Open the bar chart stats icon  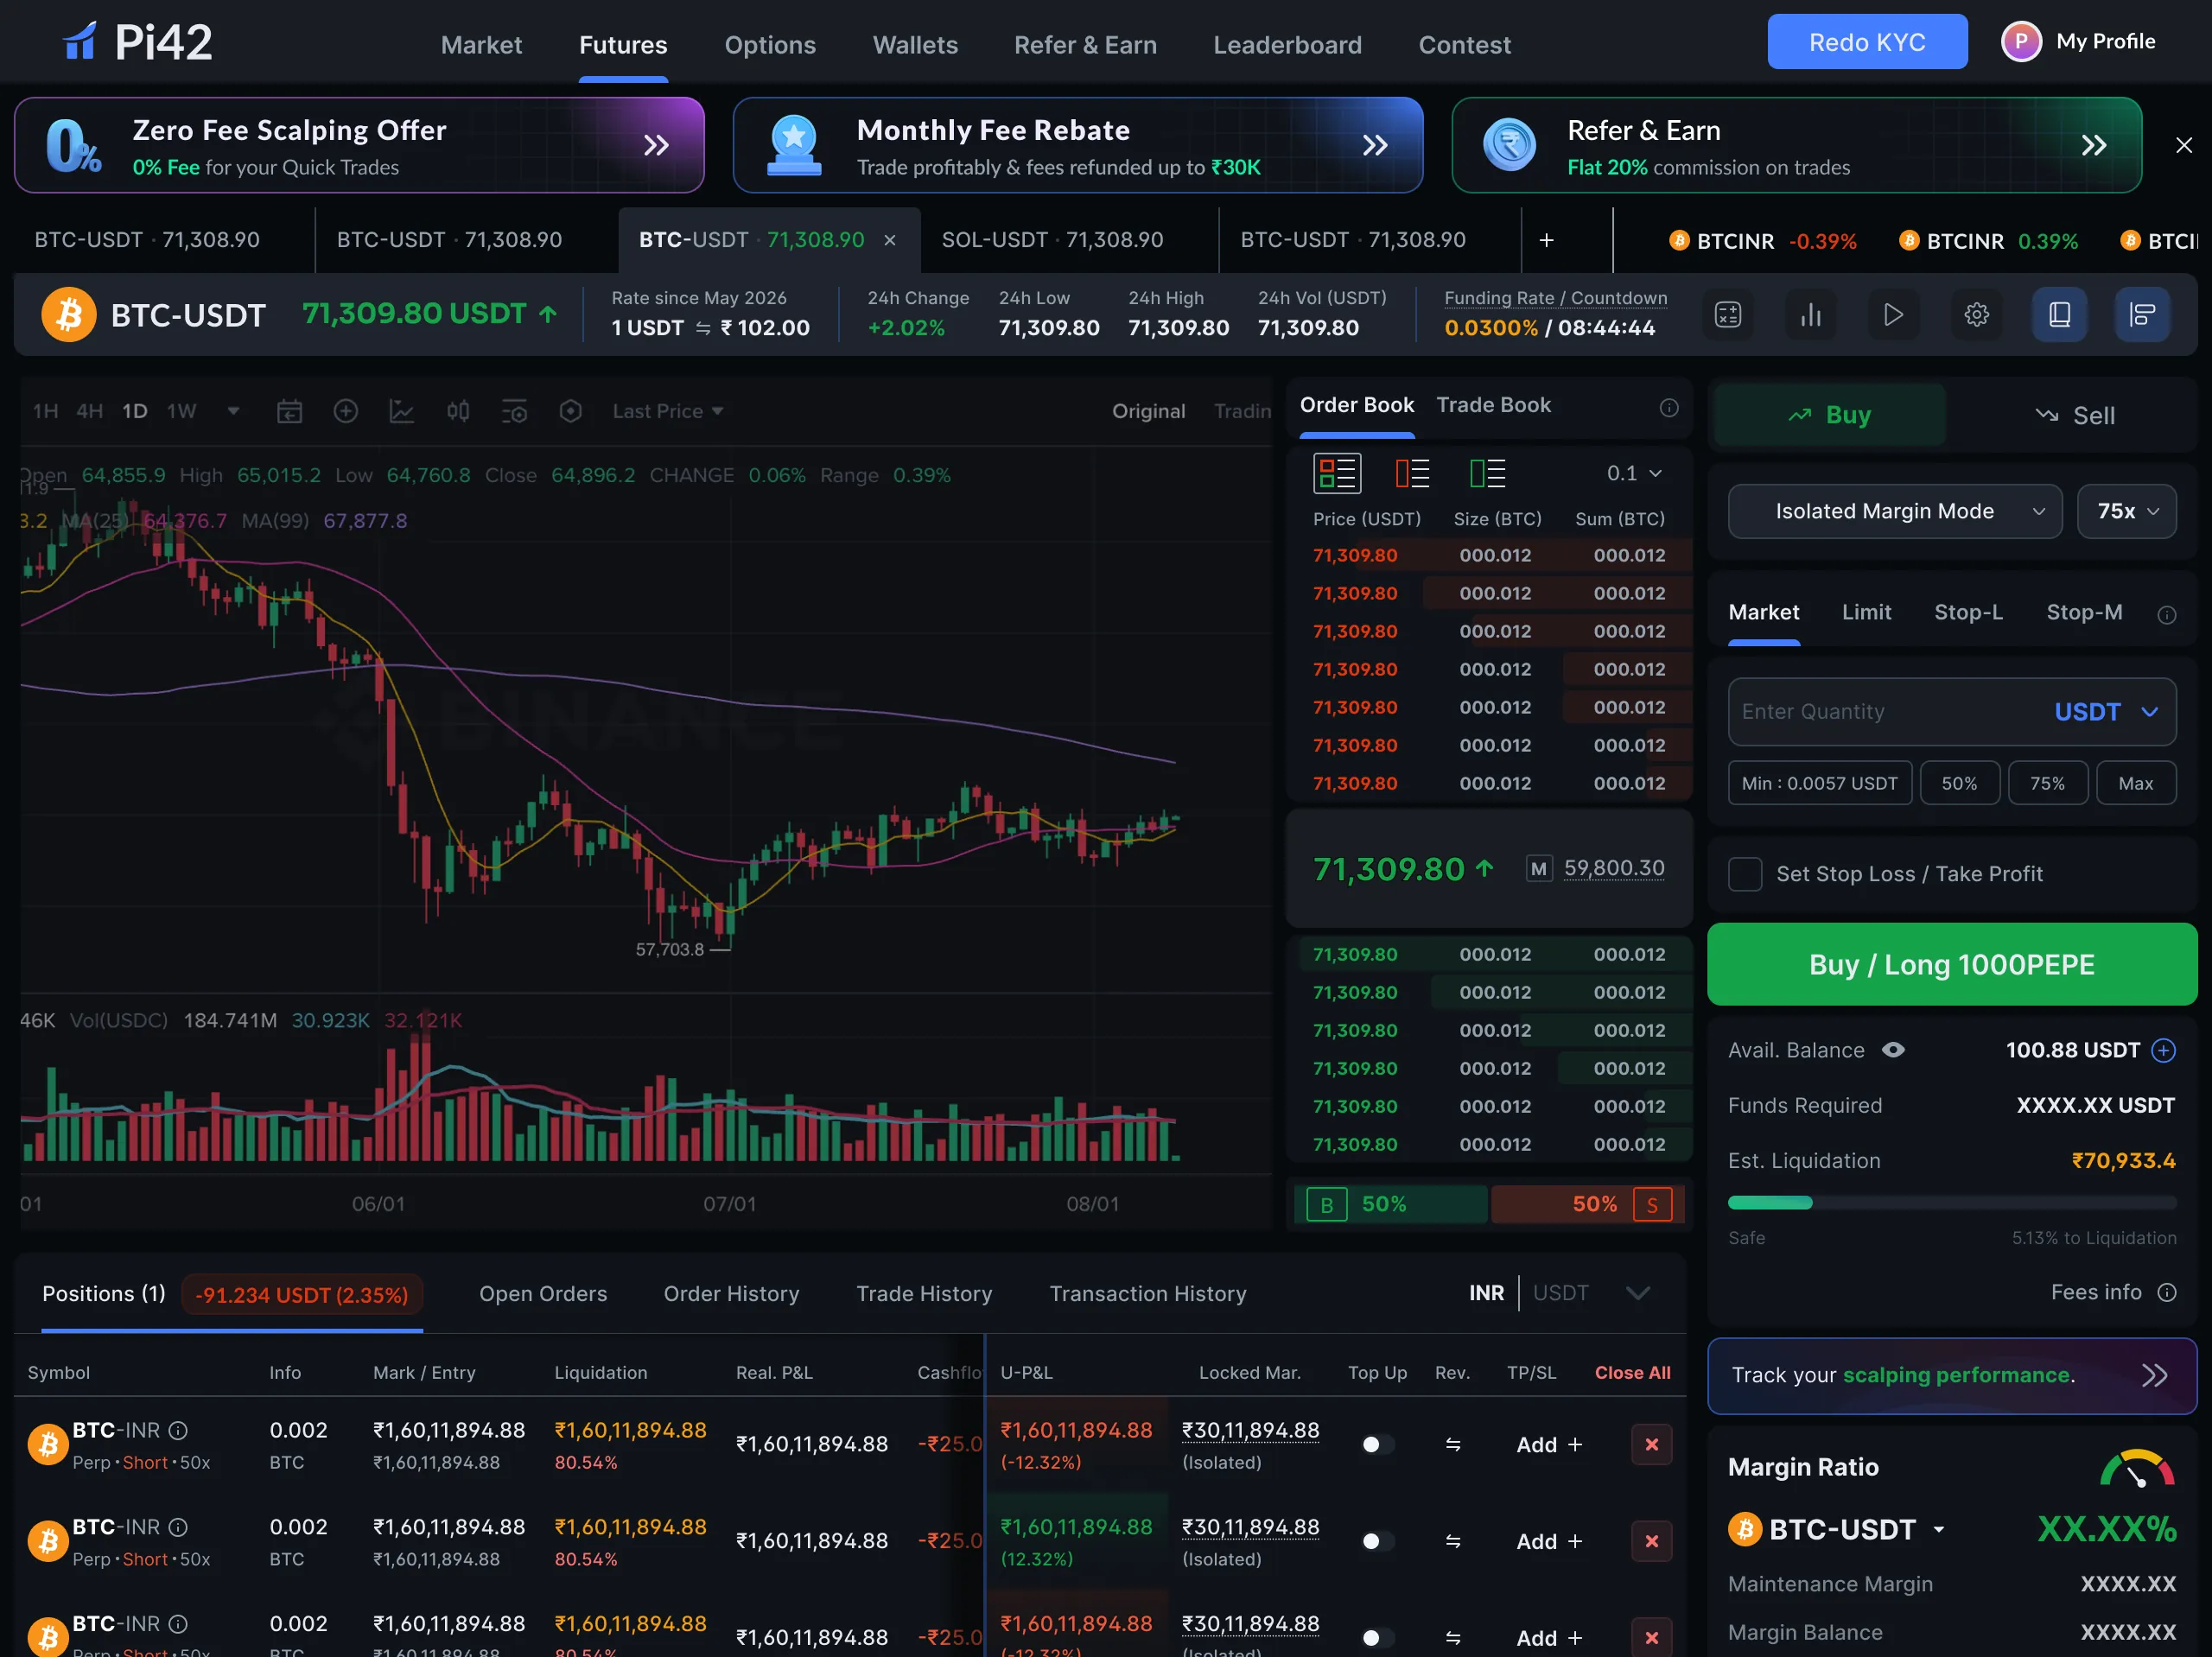1810,315
